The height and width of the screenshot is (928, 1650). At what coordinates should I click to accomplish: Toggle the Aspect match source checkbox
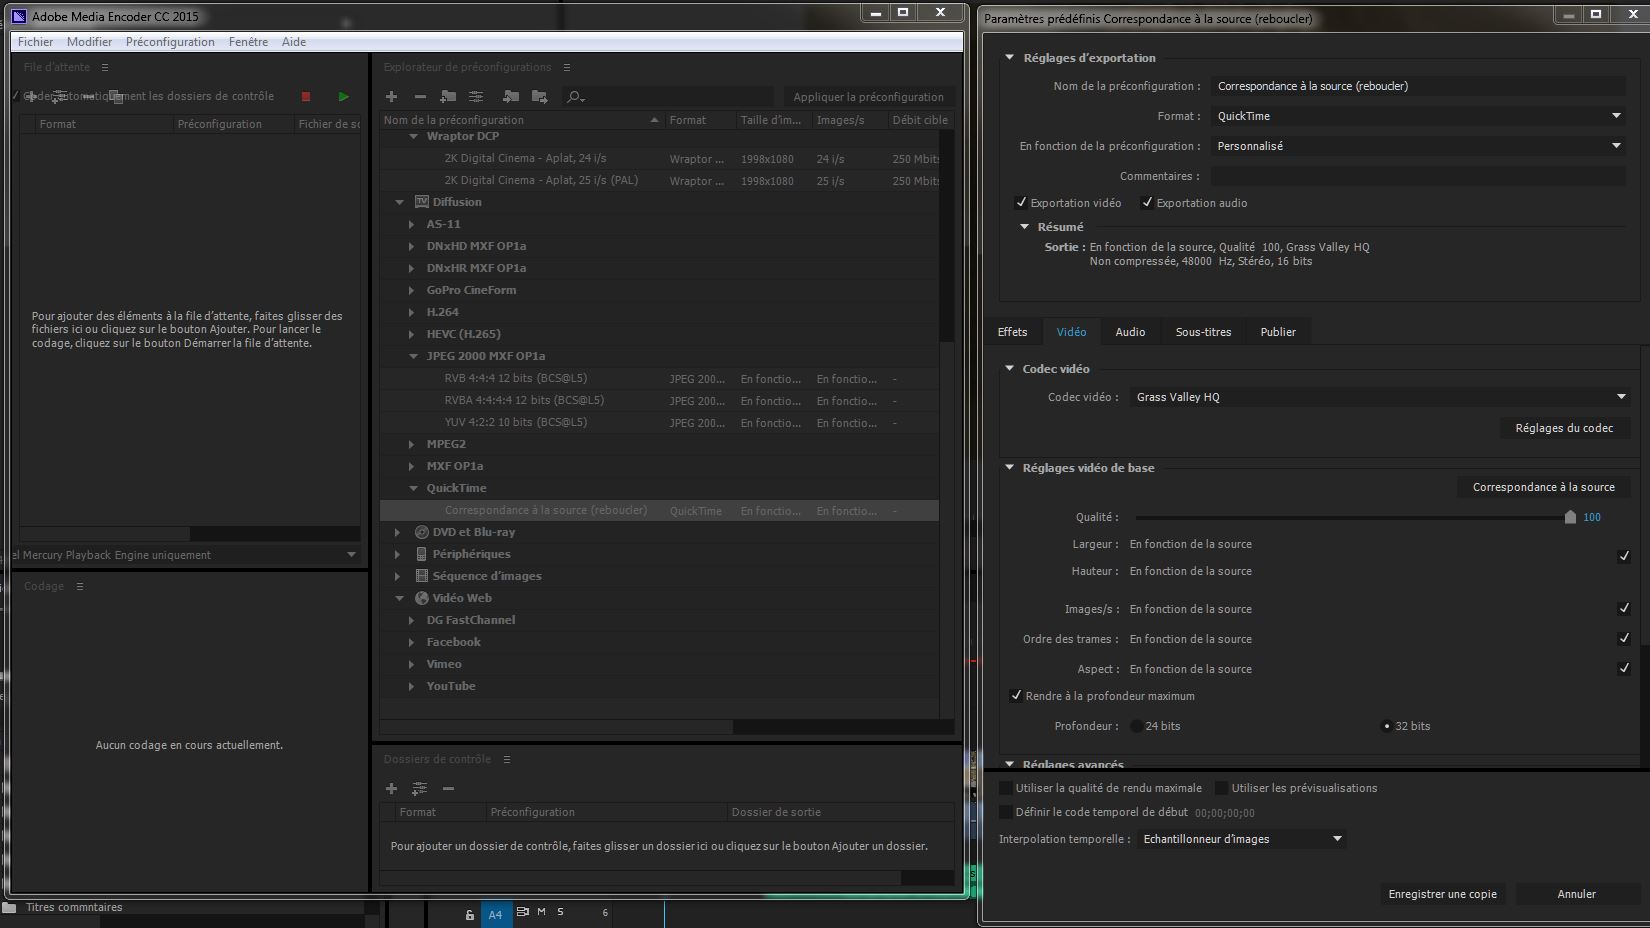click(x=1624, y=668)
